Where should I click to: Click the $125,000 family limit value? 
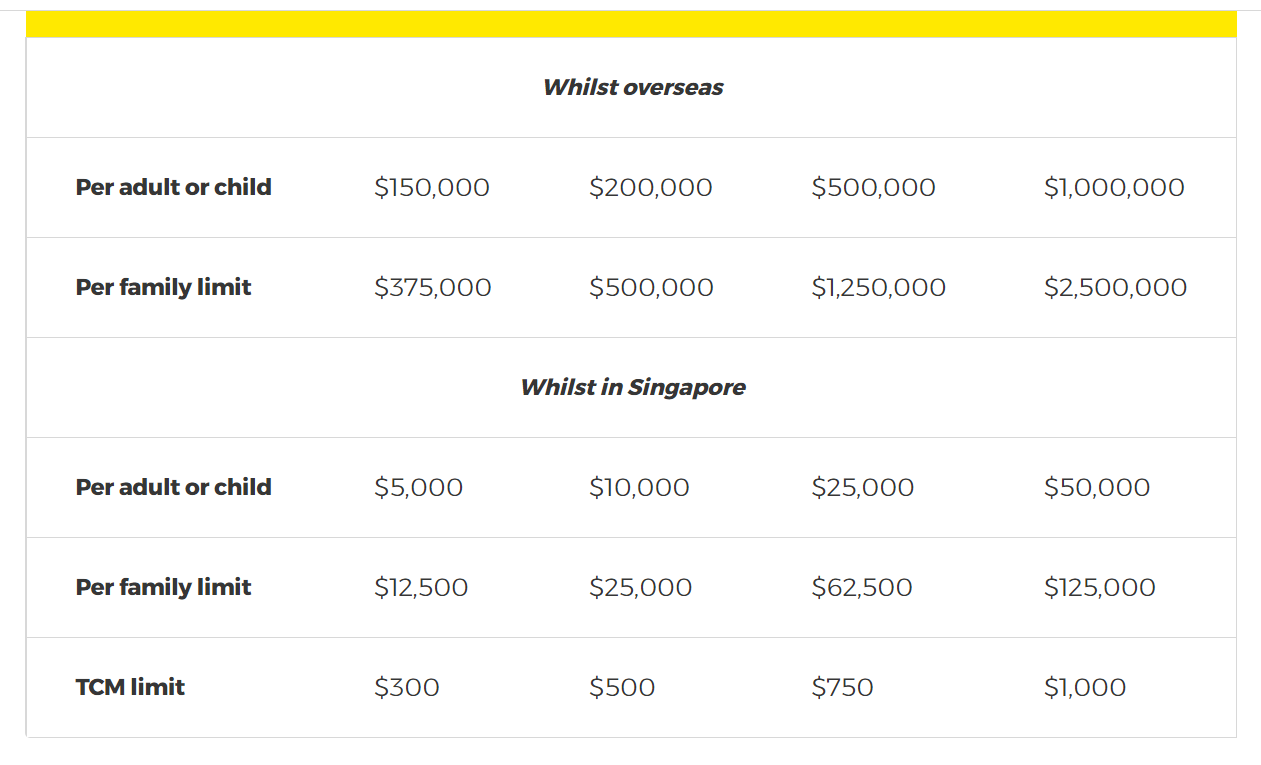point(1100,587)
